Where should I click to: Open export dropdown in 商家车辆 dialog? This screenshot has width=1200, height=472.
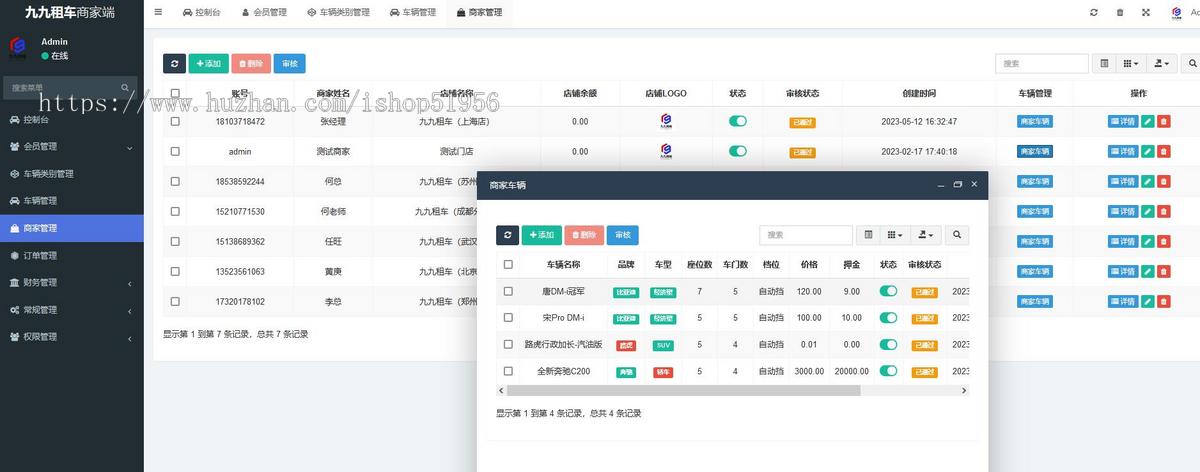coord(925,235)
